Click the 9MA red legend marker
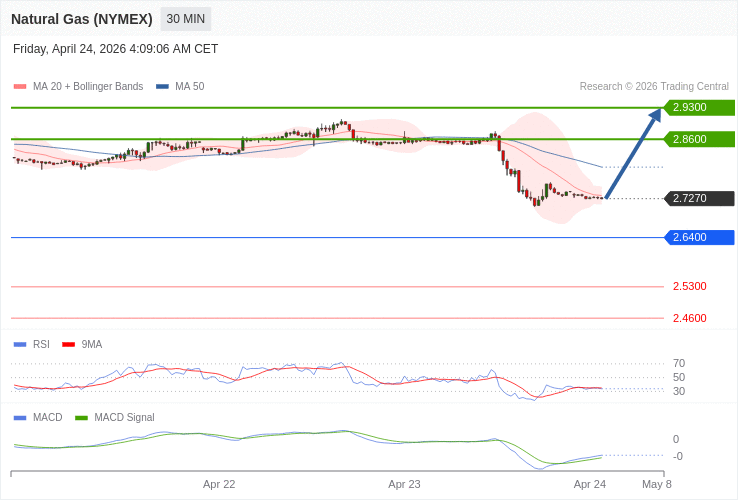This screenshot has height=500, width=738. click(68, 345)
